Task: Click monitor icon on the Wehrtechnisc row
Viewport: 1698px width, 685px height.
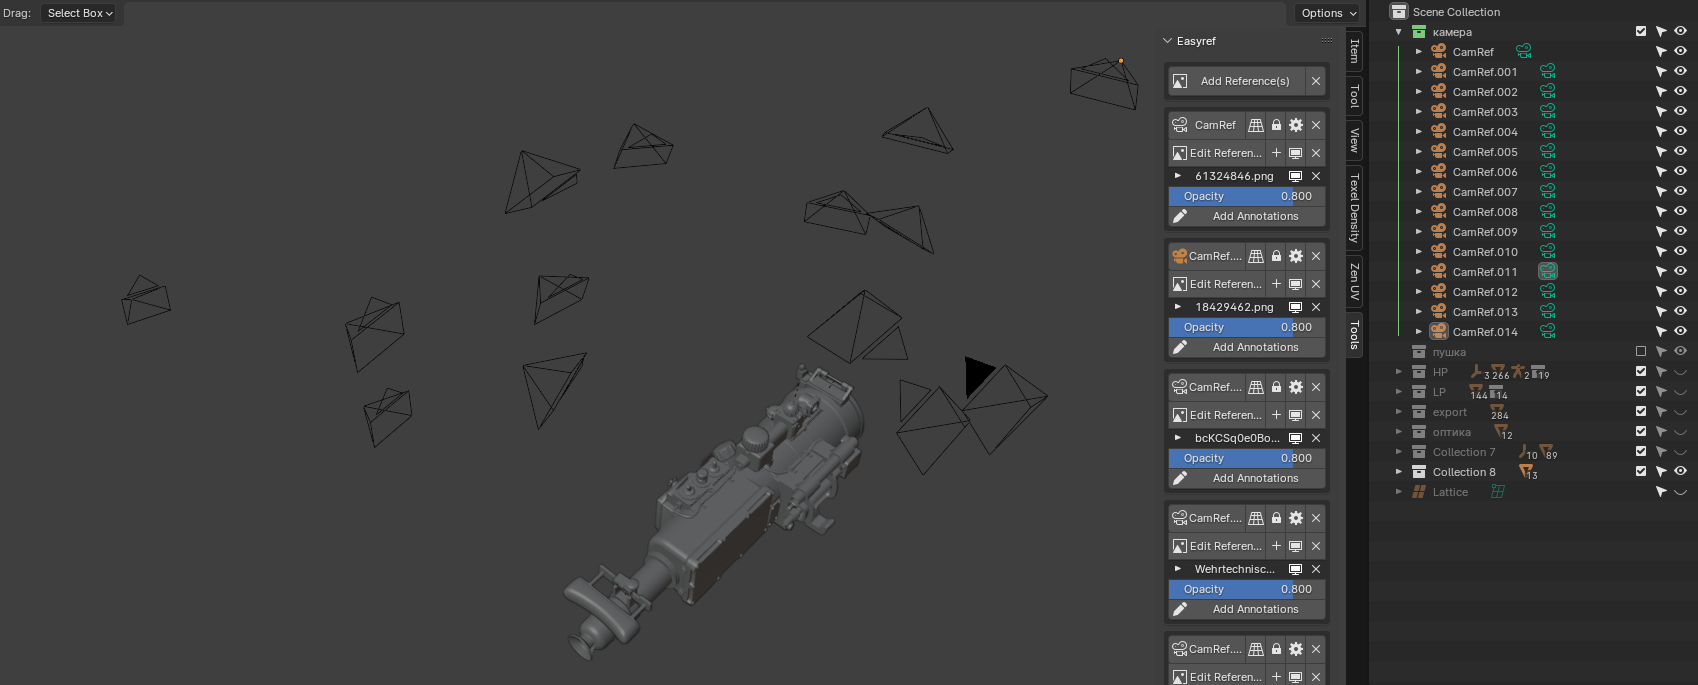Action: pyautogui.click(x=1295, y=569)
